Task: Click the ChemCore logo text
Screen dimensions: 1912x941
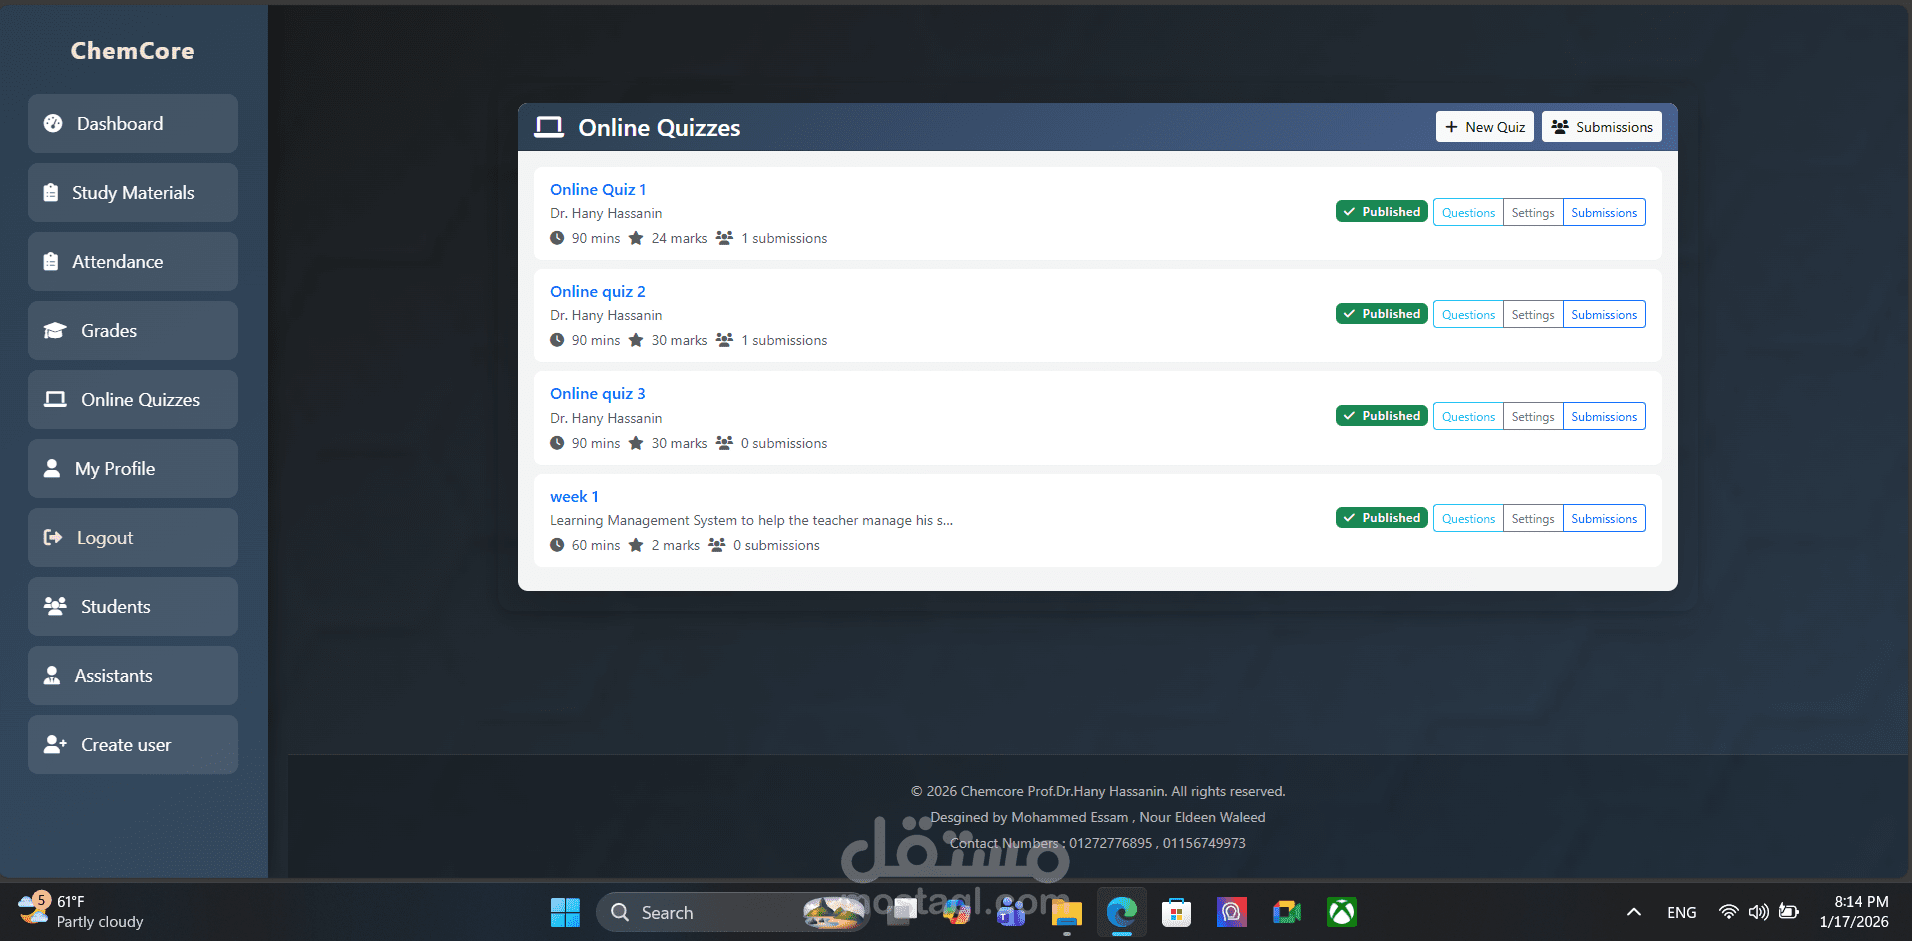Action: (133, 51)
